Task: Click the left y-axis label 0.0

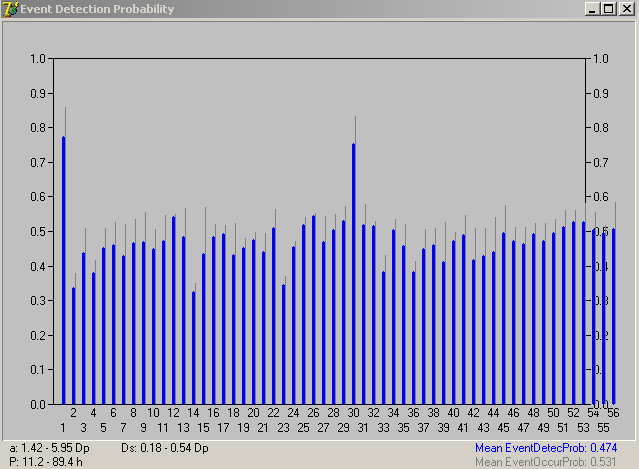Action: coord(38,405)
